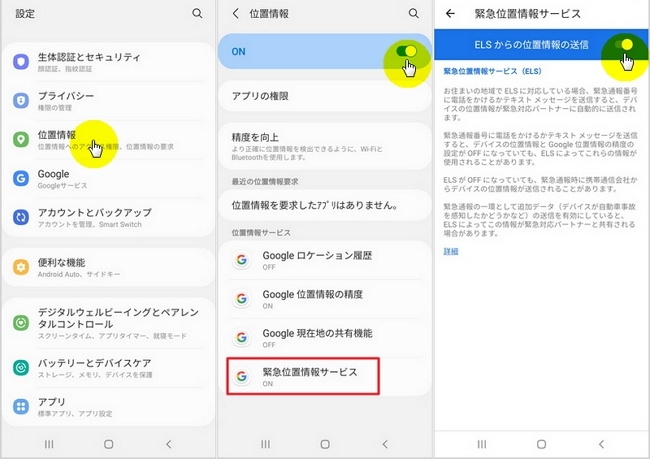This screenshot has height=459, width=650.
Task: Tap the biometrics and security shield icon
Action: coord(21,61)
